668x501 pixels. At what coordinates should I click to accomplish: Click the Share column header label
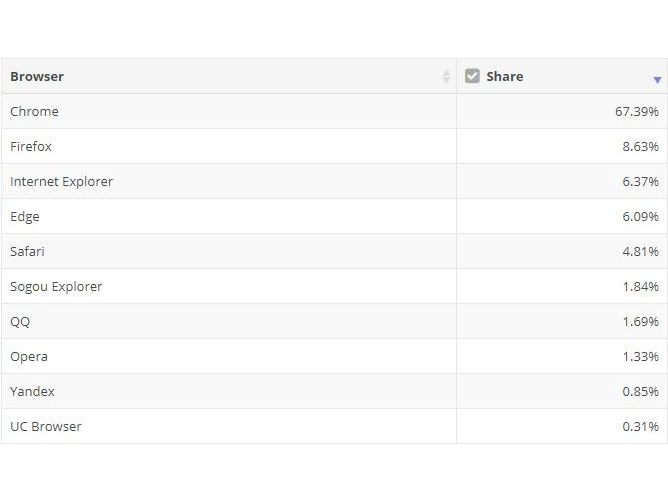504,77
